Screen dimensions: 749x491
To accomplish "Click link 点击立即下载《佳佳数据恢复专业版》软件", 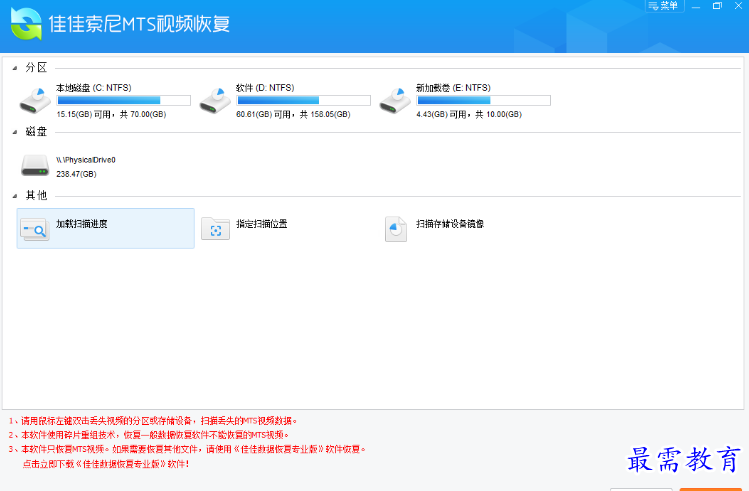I will (x=106, y=464).
